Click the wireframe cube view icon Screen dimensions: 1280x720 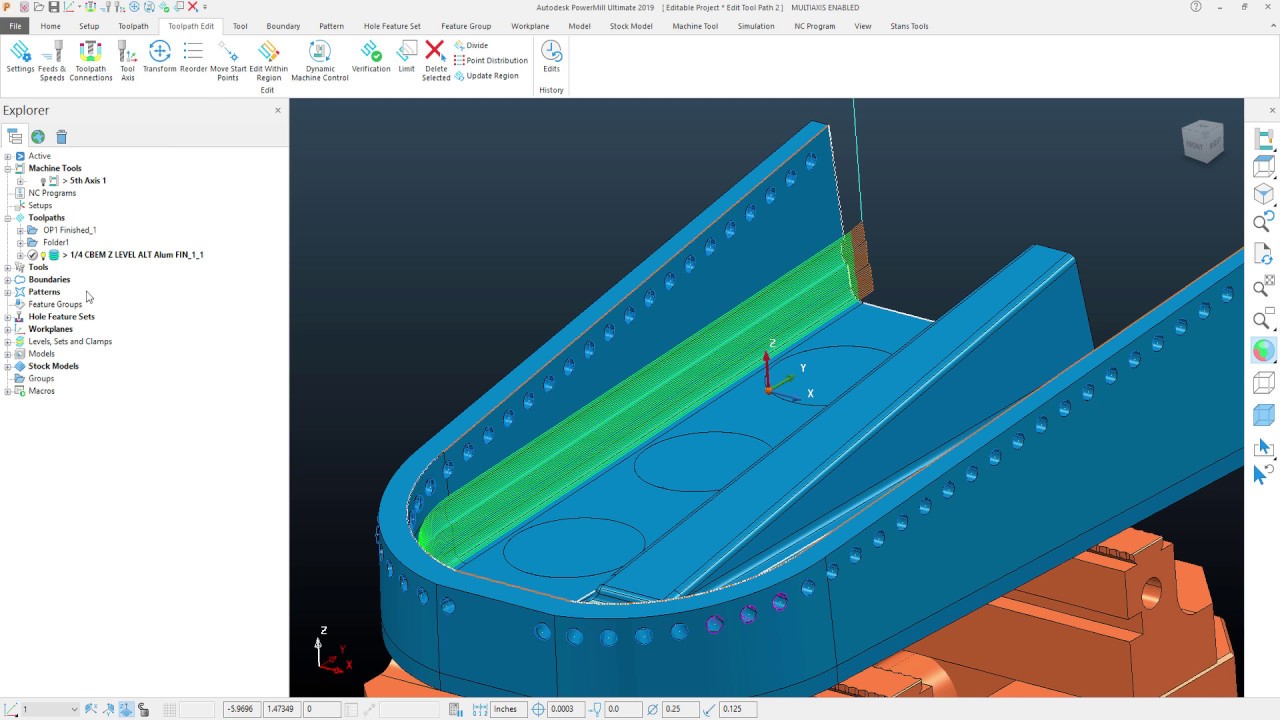pos(1264,383)
